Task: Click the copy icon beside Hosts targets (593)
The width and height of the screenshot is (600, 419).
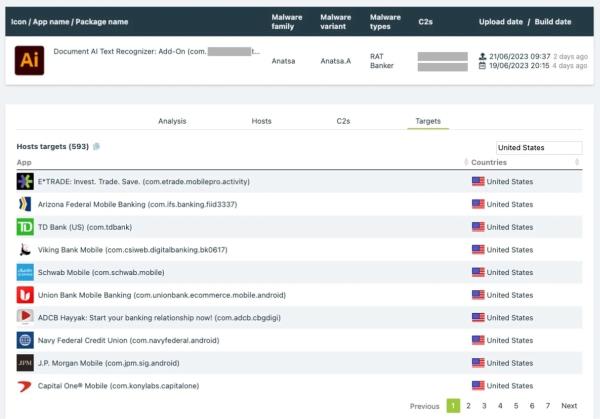Action: pos(96,147)
